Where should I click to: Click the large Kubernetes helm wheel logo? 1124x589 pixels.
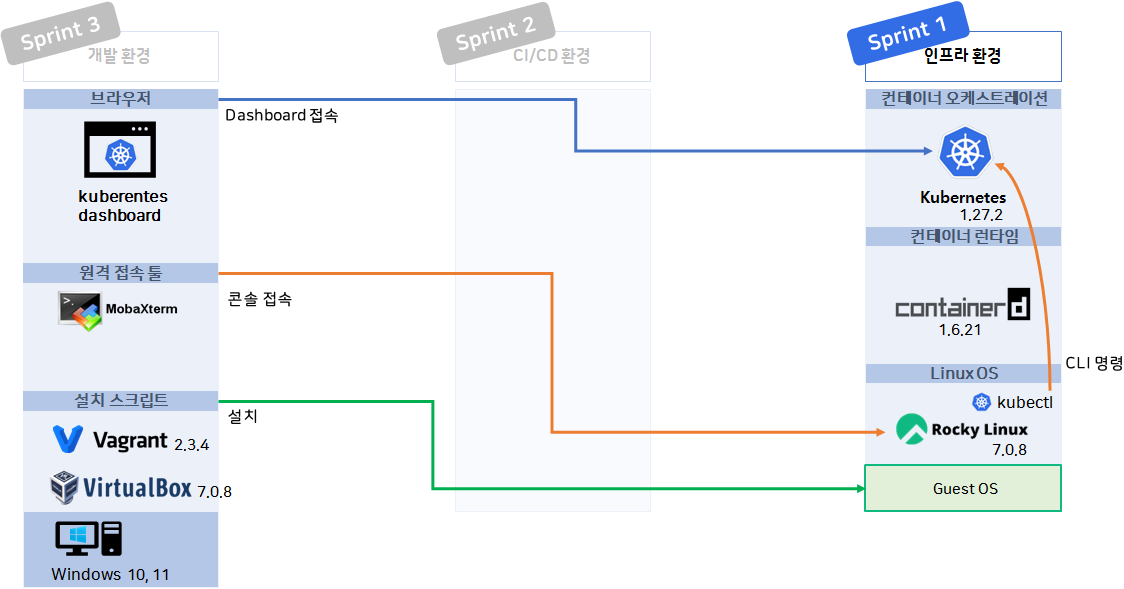pyautogui.click(x=966, y=152)
